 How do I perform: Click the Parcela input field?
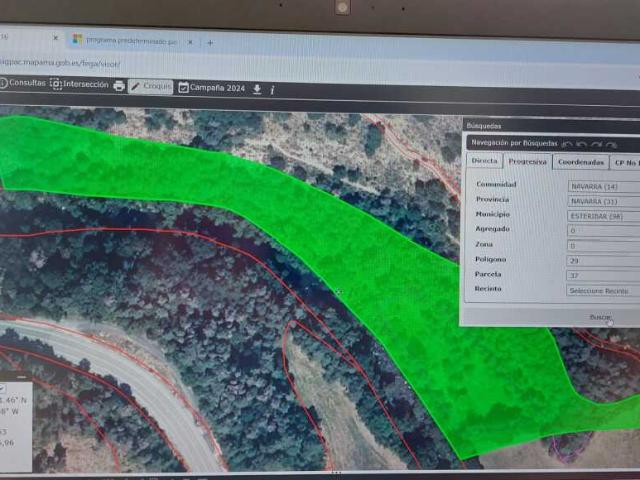pos(603,276)
